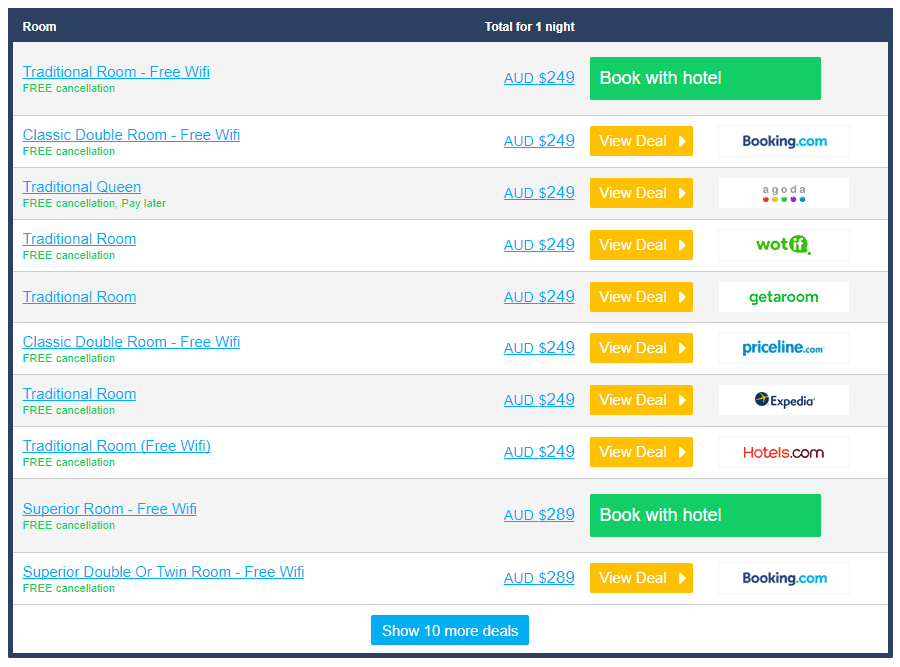
Task: Click the Hotels.com logo
Action: pyautogui.click(x=783, y=452)
